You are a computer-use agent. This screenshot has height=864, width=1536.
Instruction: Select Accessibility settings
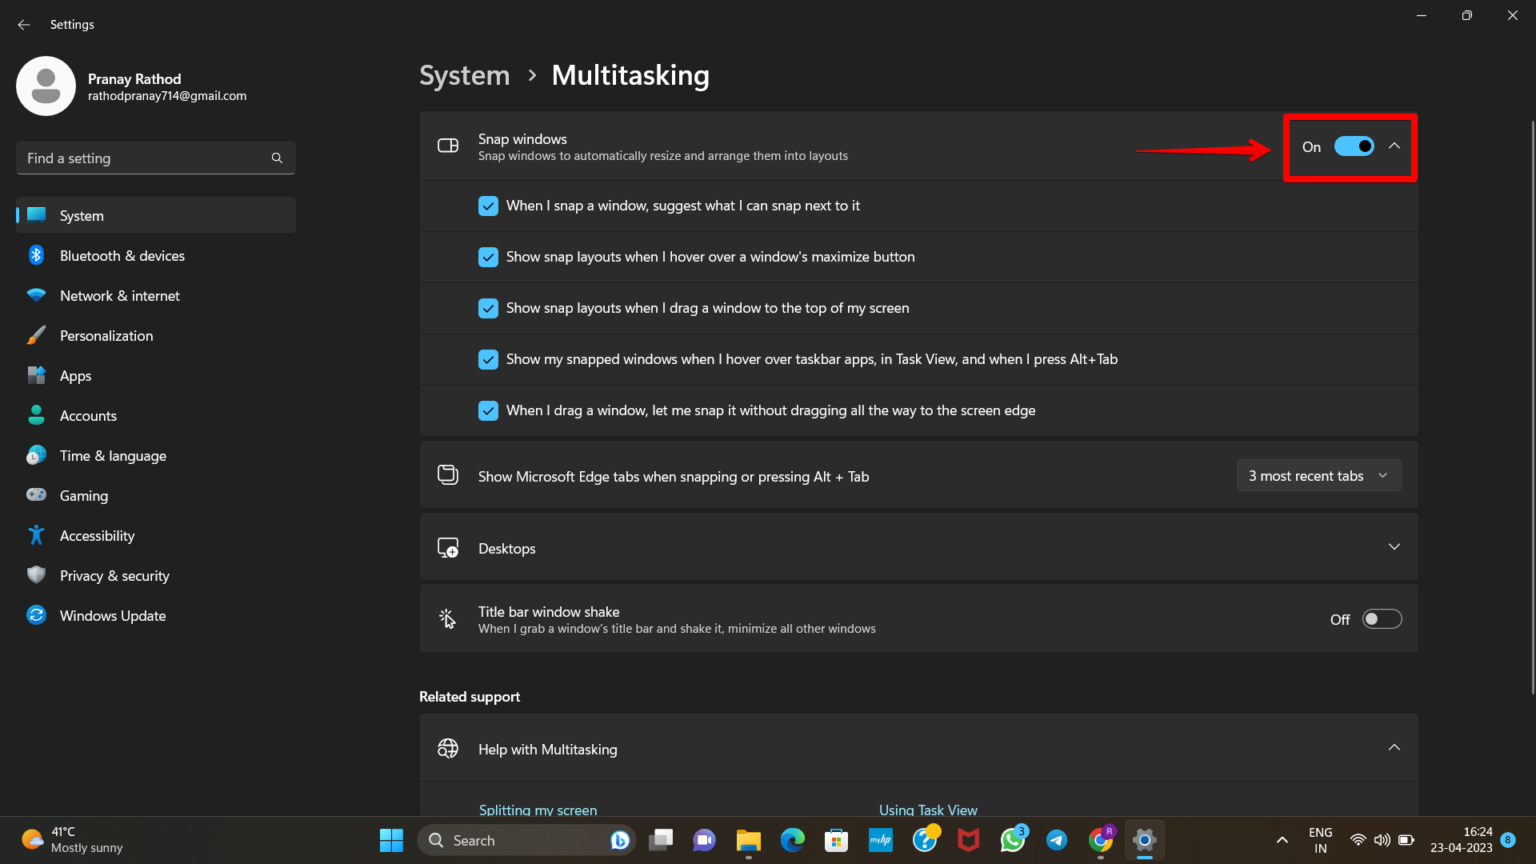click(97, 535)
